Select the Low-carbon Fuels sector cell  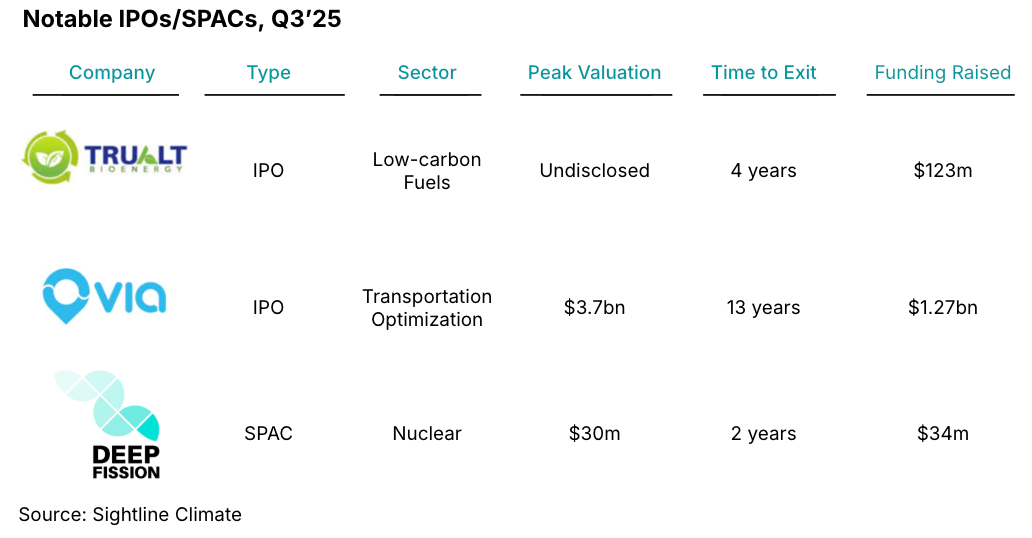pos(427,171)
